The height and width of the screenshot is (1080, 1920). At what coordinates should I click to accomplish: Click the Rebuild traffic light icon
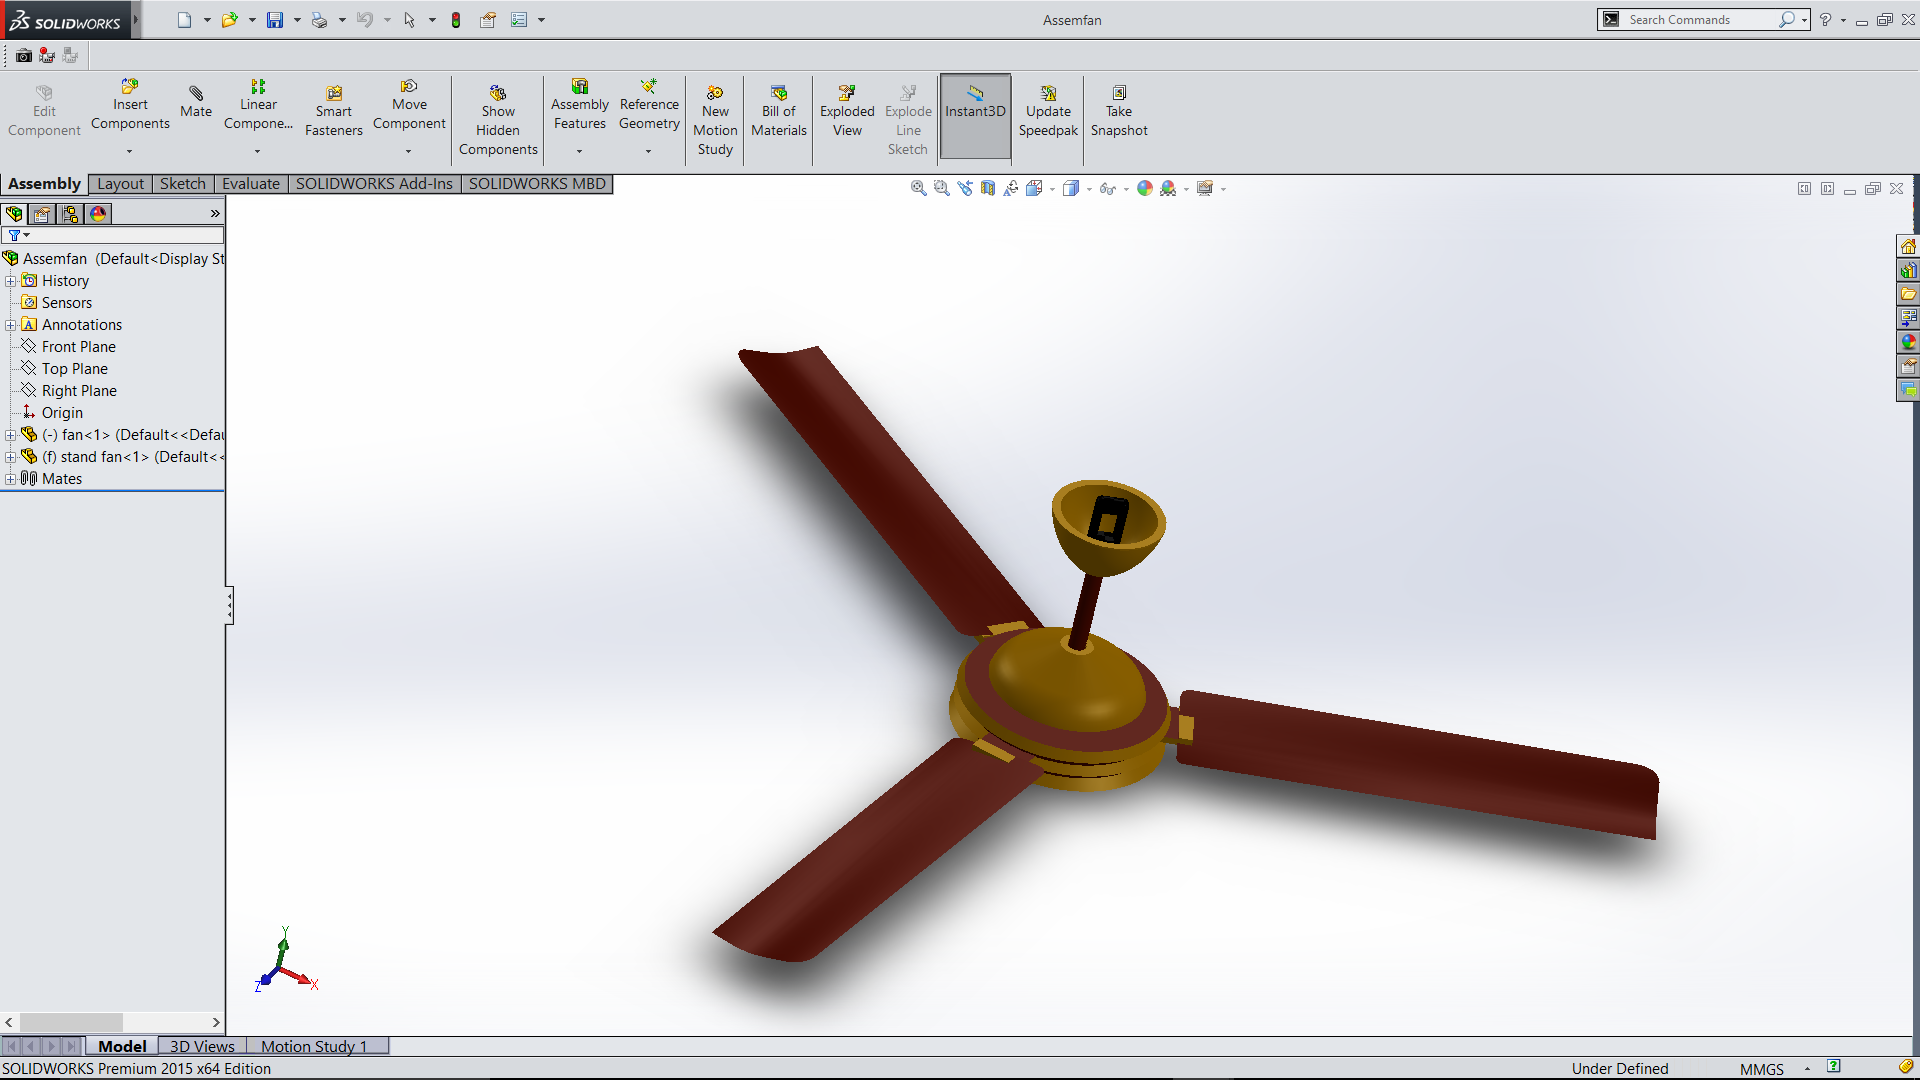[456, 20]
